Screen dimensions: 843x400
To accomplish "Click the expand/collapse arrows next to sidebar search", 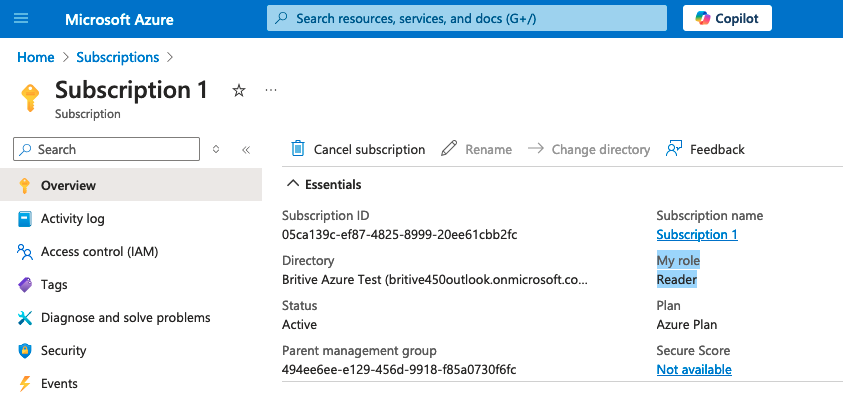I will 216,149.
